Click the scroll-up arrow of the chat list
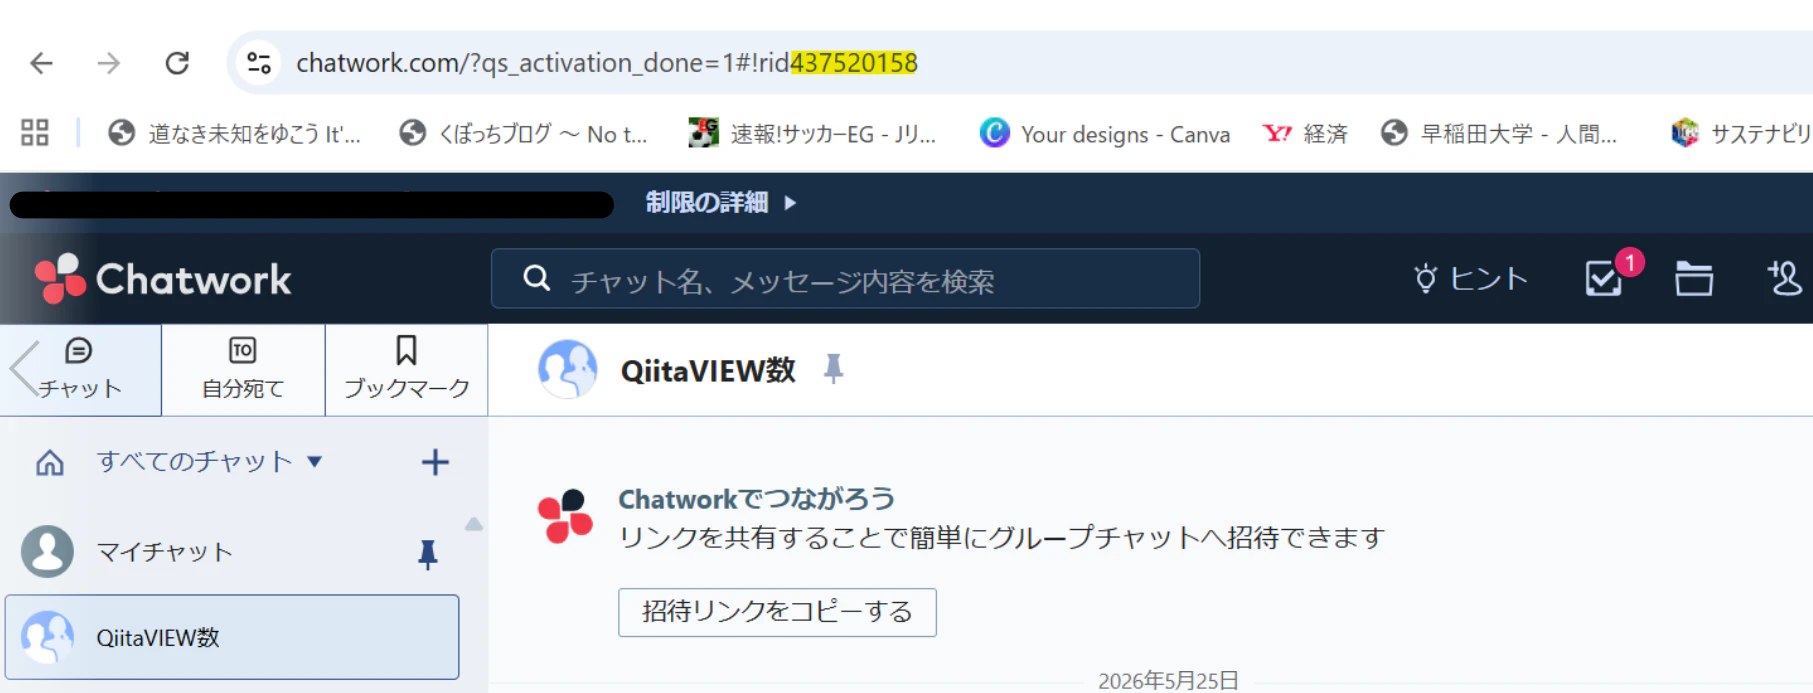The image size is (1813, 693). (x=474, y=524)
